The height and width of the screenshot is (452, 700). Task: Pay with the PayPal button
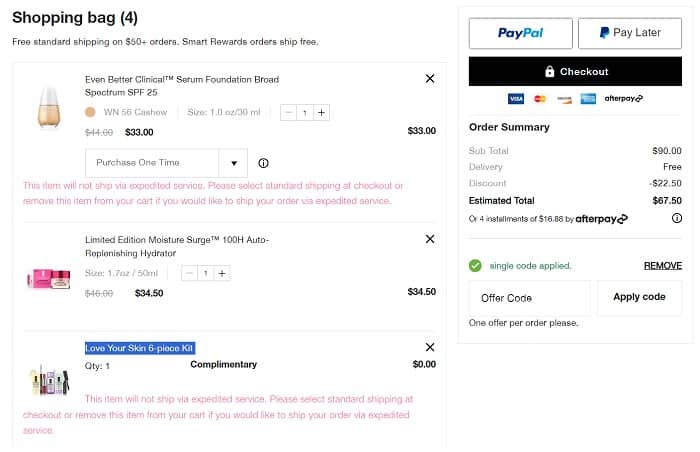520,33
